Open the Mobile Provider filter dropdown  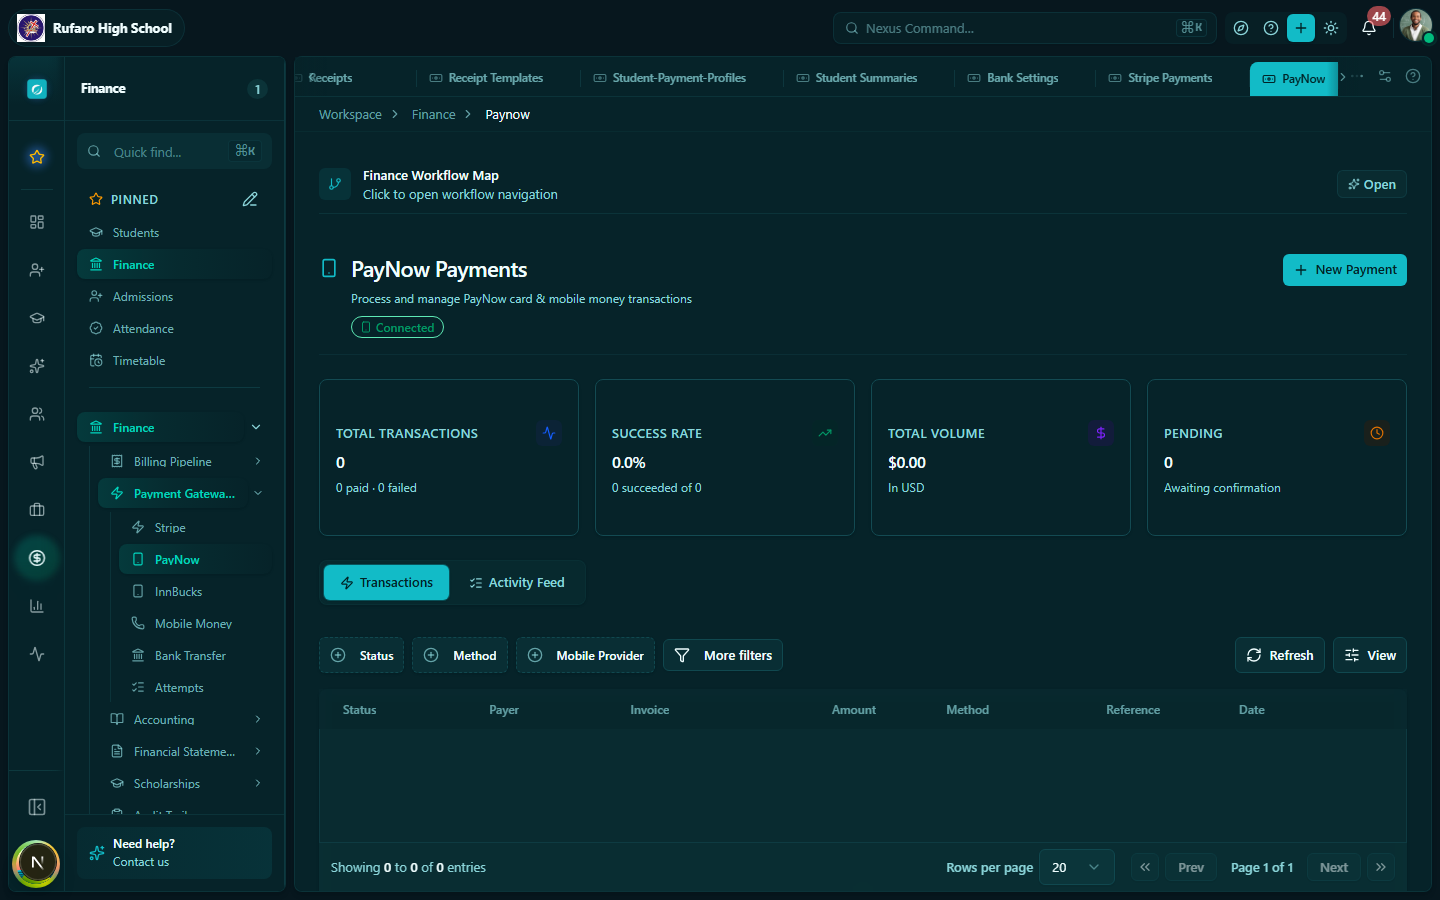[586, 655]
